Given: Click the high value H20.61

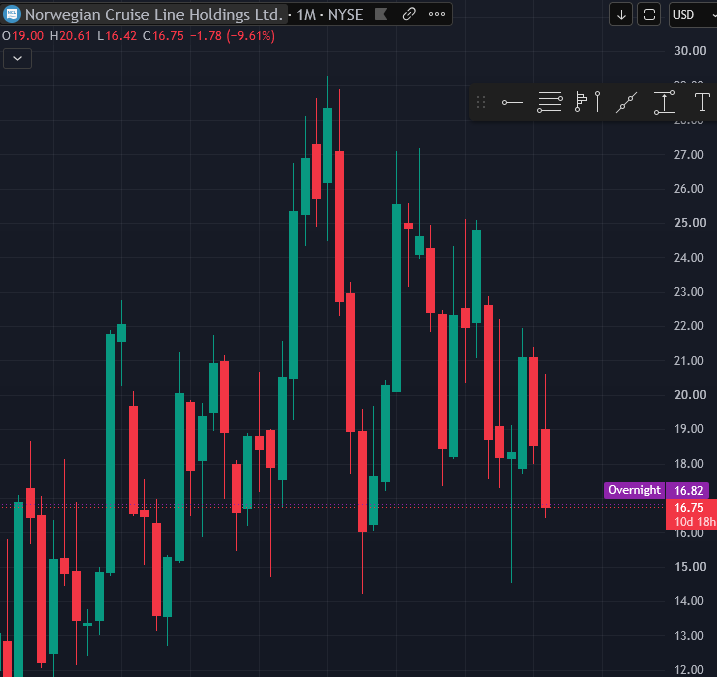Looking at the screenshot, I should tap(70, 36).
